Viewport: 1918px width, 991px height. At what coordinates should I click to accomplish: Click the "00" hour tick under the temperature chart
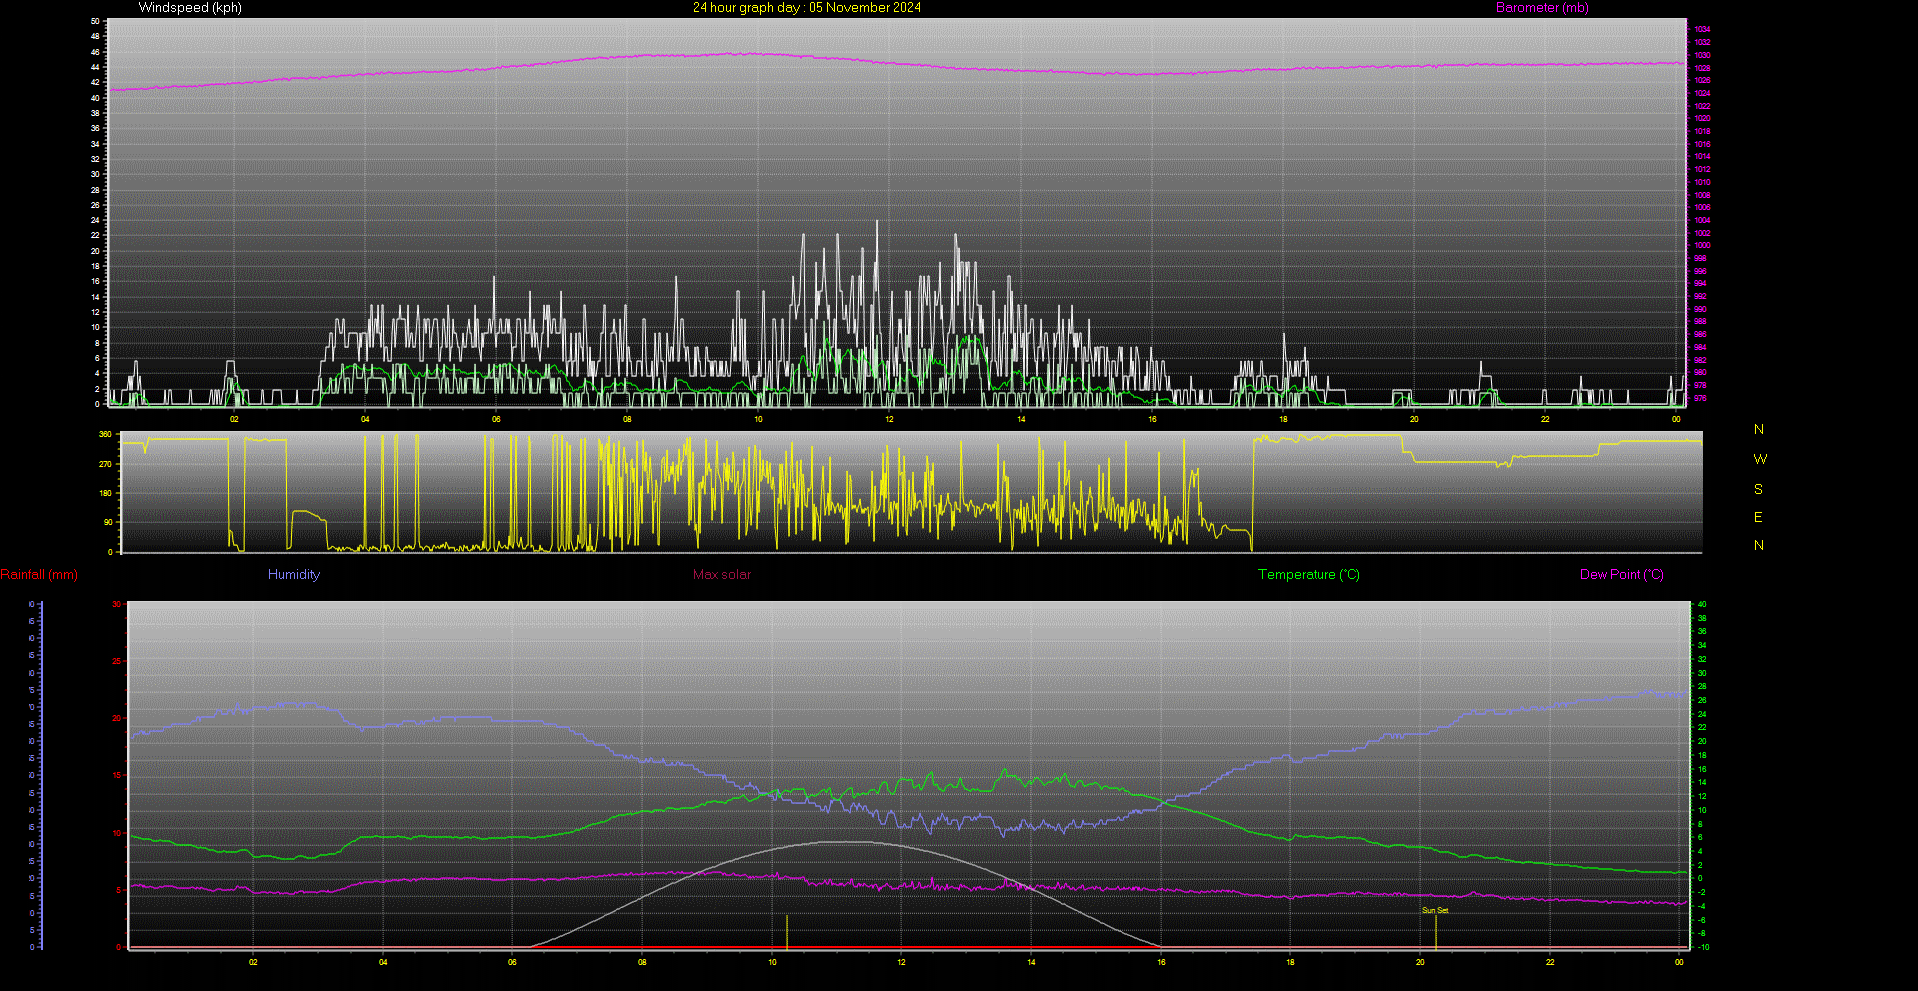point(1679,963)
